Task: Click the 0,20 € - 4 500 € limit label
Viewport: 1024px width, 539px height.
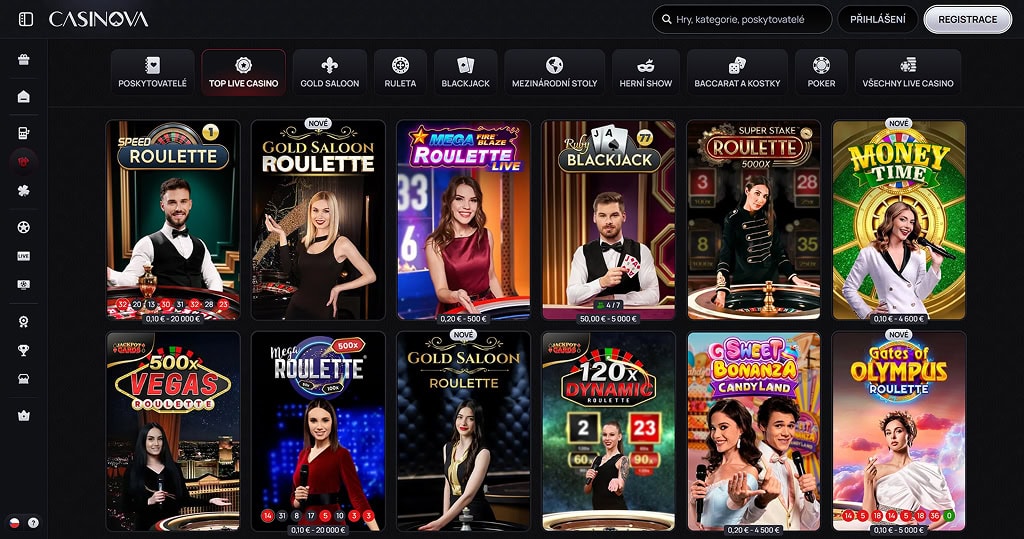Action: pos(754,530)
